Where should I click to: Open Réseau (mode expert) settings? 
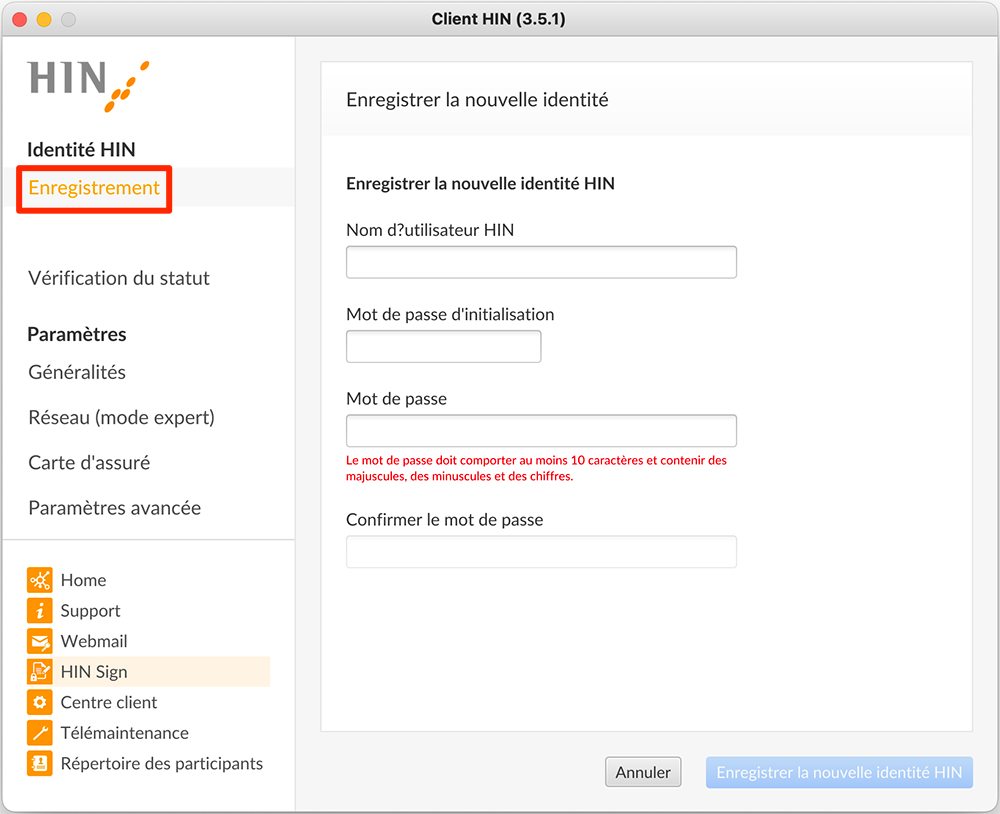pyautogui.click(x=121, y=417)
